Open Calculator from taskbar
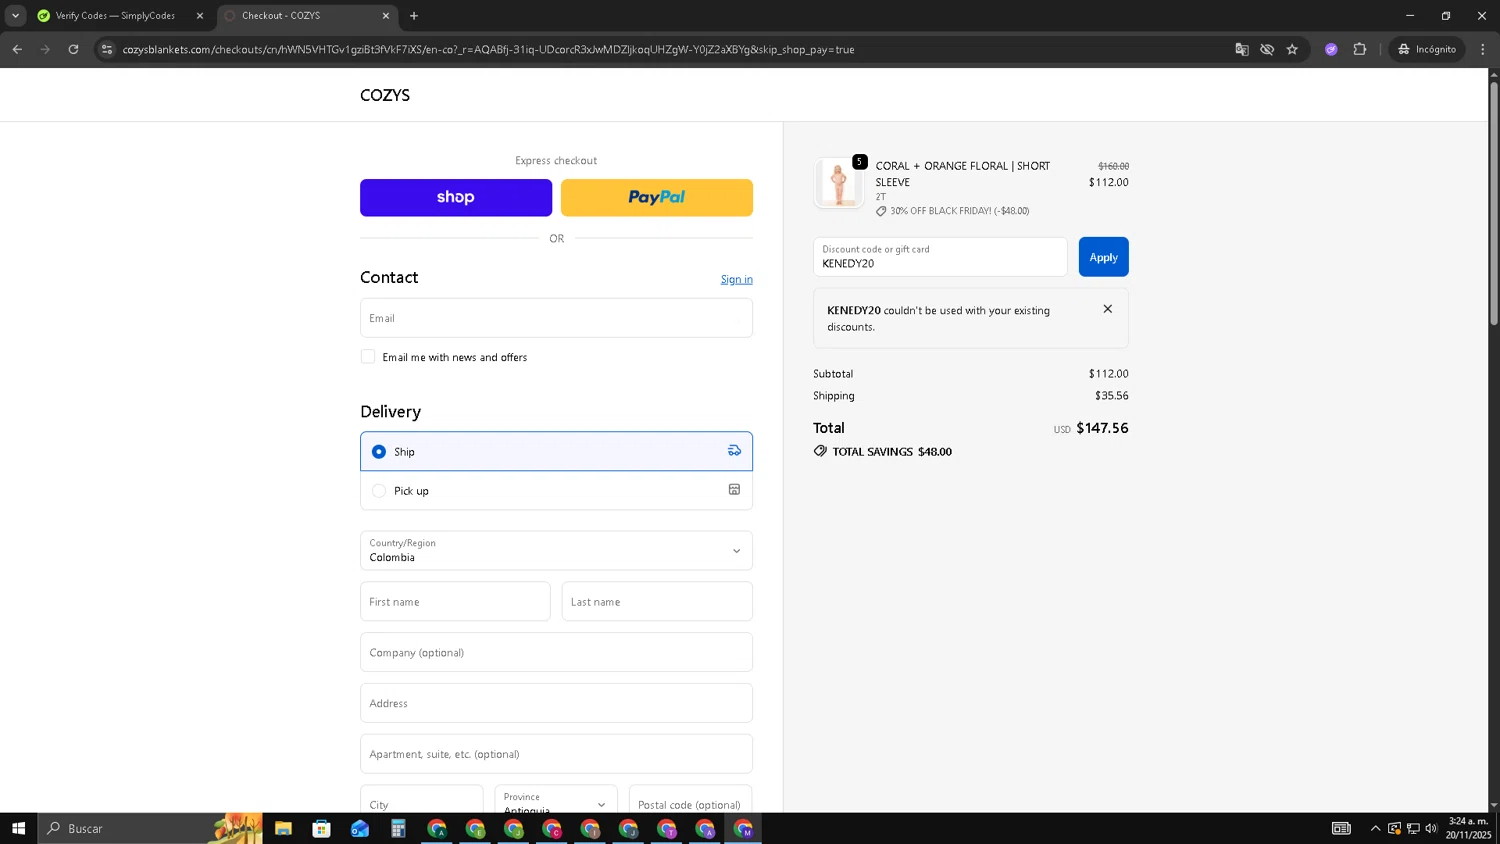This screenshot has height=844, width=1500. 398,828
